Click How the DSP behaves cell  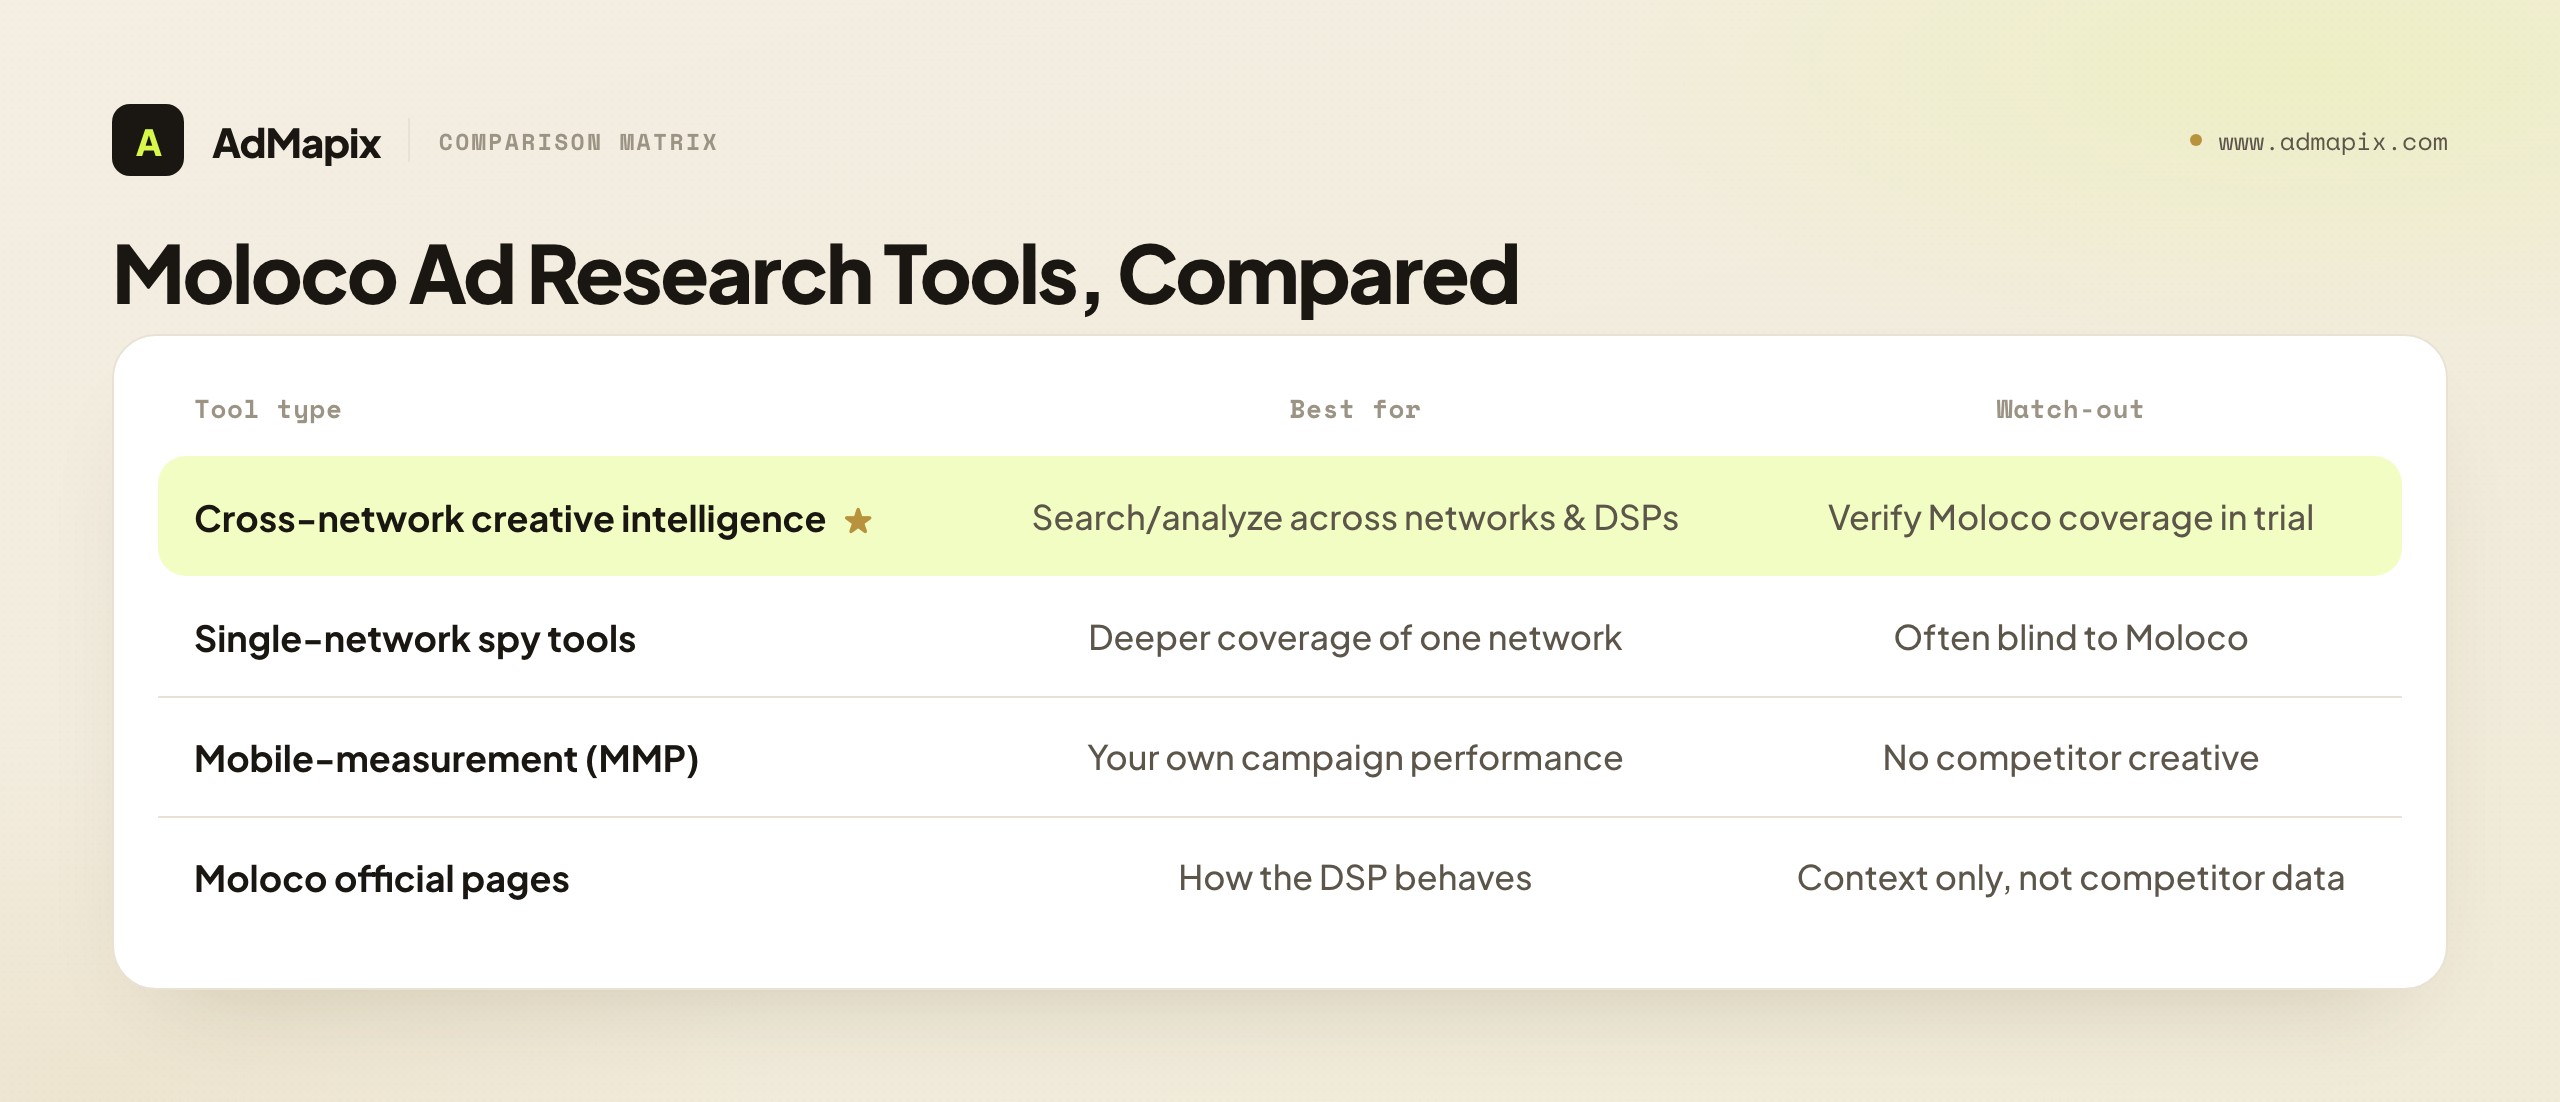coord(1355,878)
